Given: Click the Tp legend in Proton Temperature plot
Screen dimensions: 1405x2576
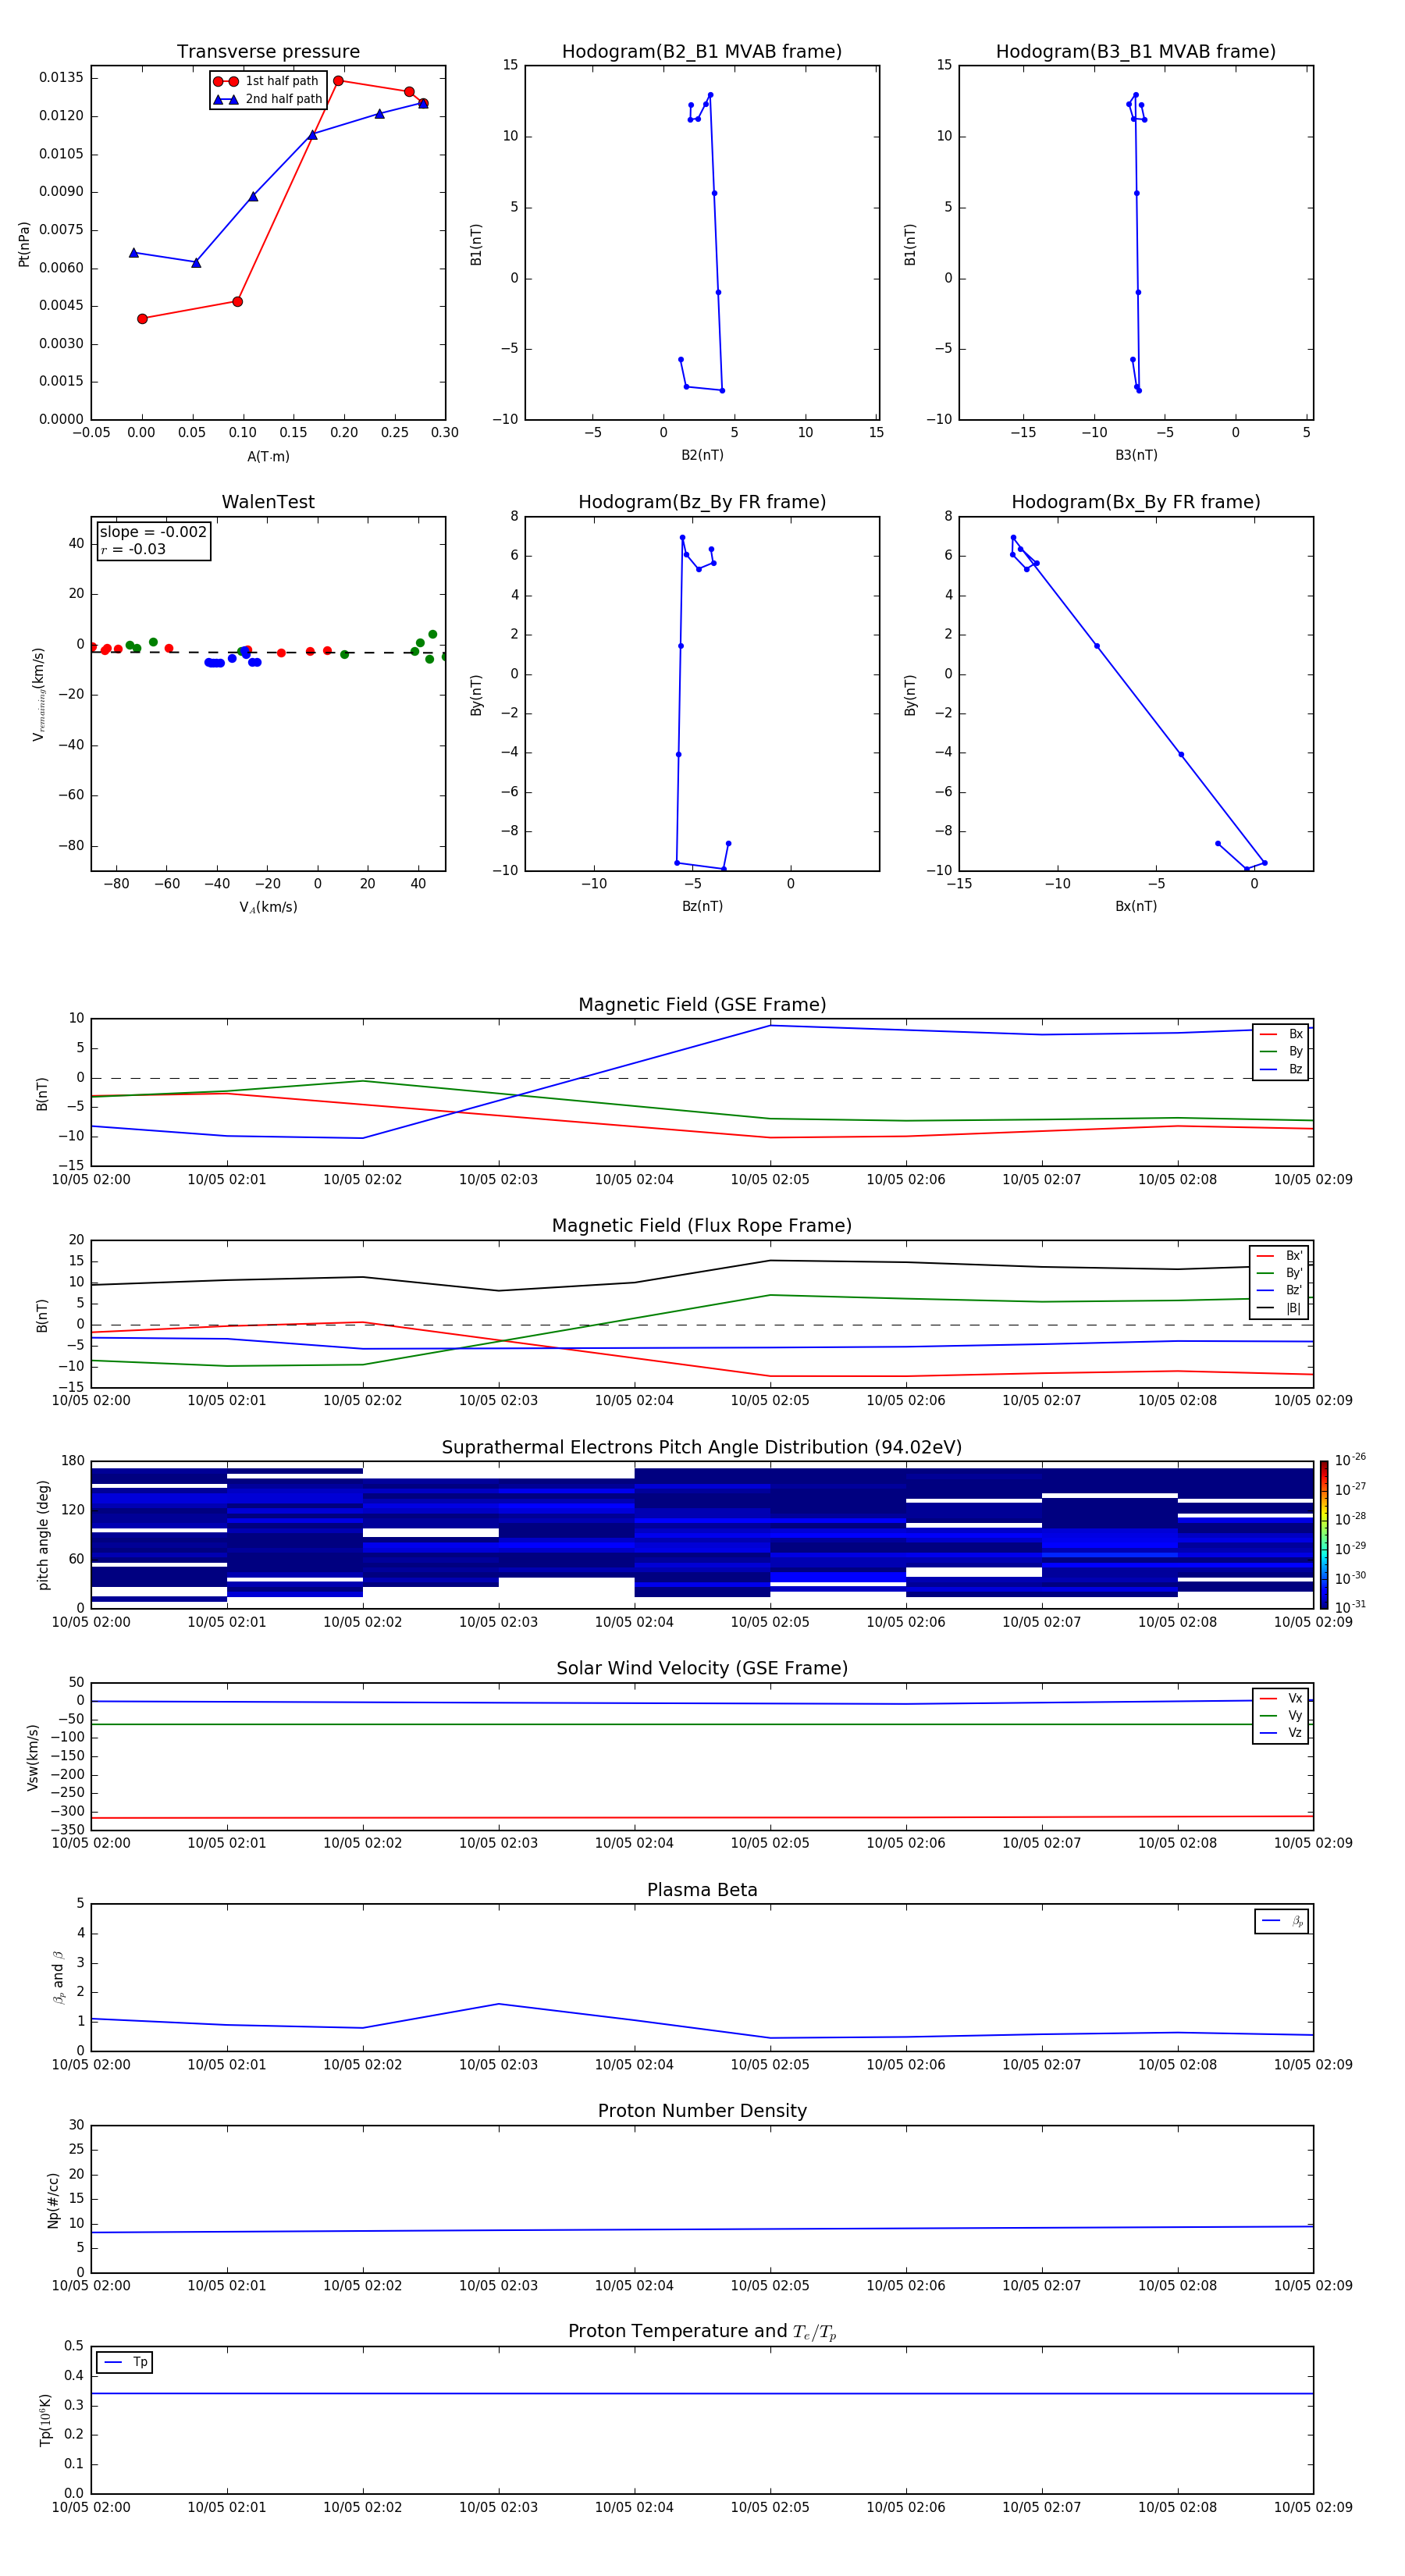Looking at the screenshot, I should pos(124,2363).
